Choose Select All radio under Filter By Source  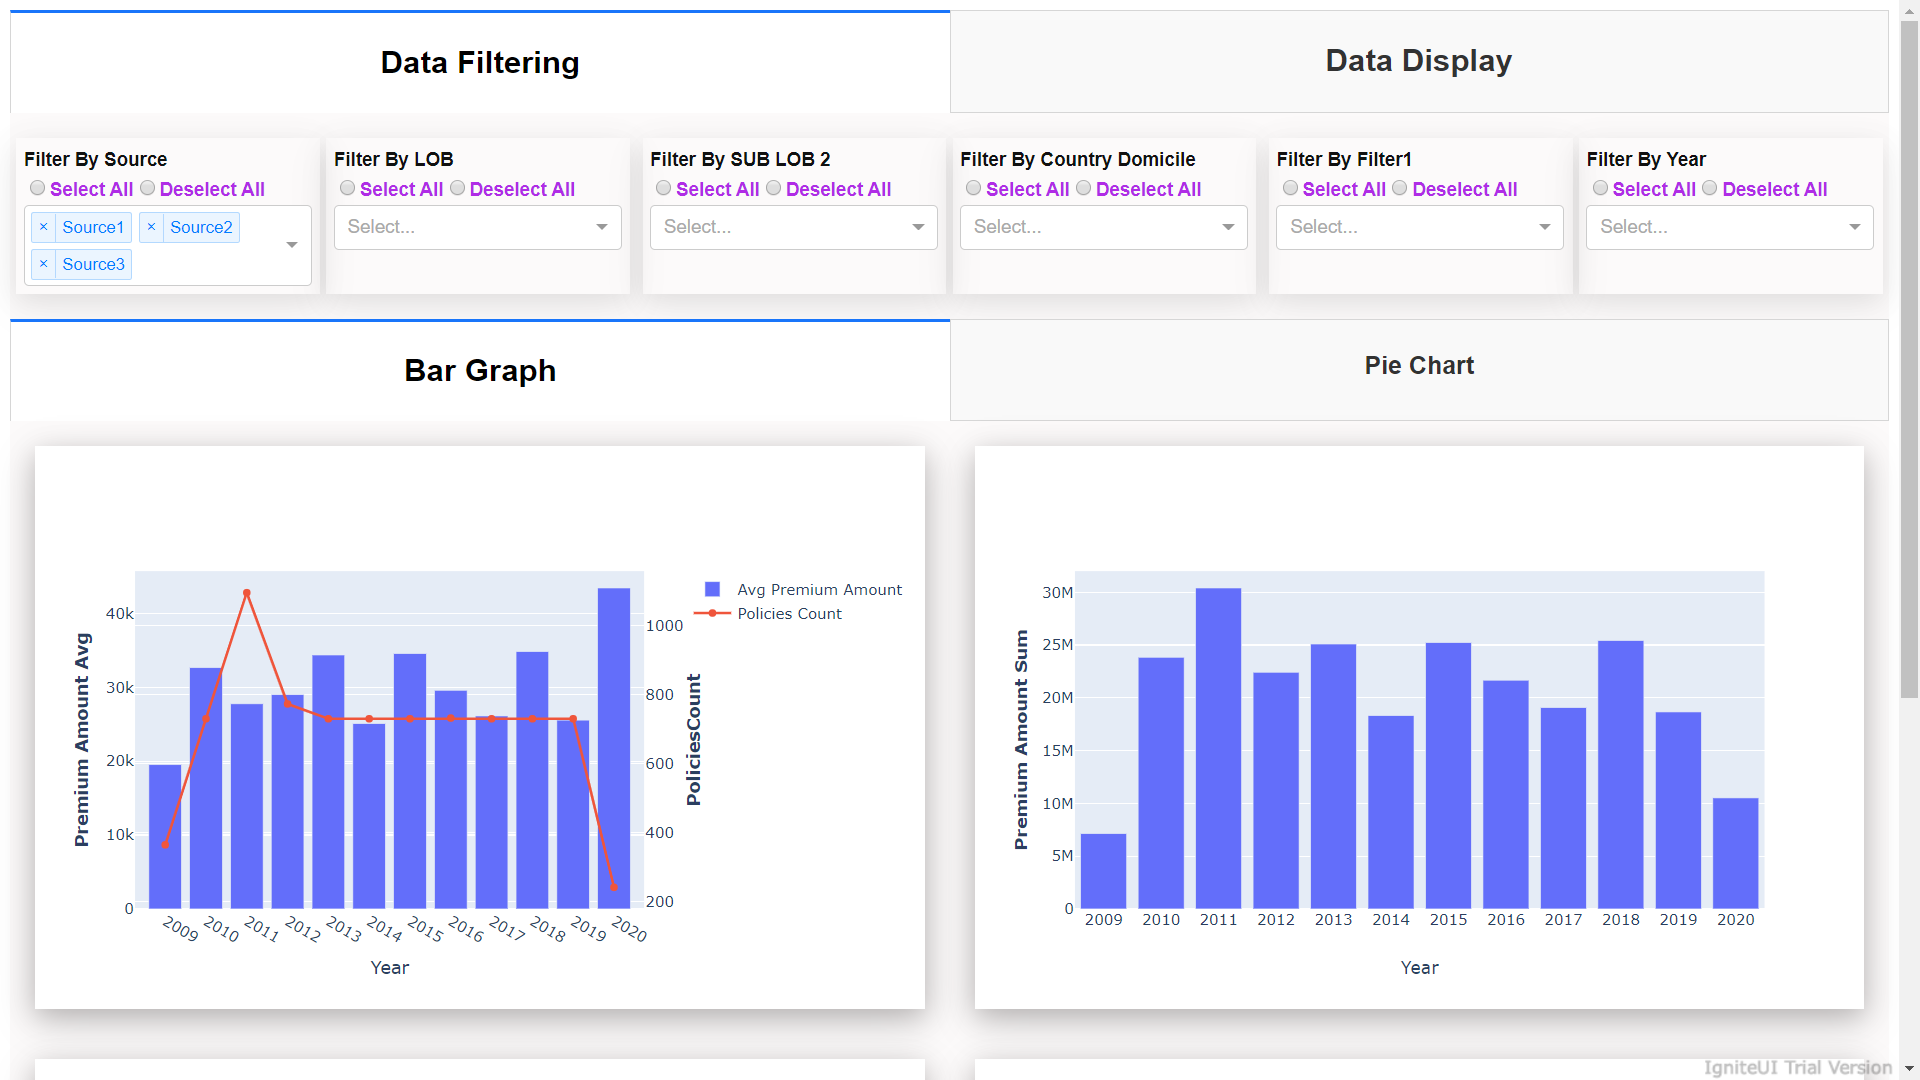[x=38, y=188]
